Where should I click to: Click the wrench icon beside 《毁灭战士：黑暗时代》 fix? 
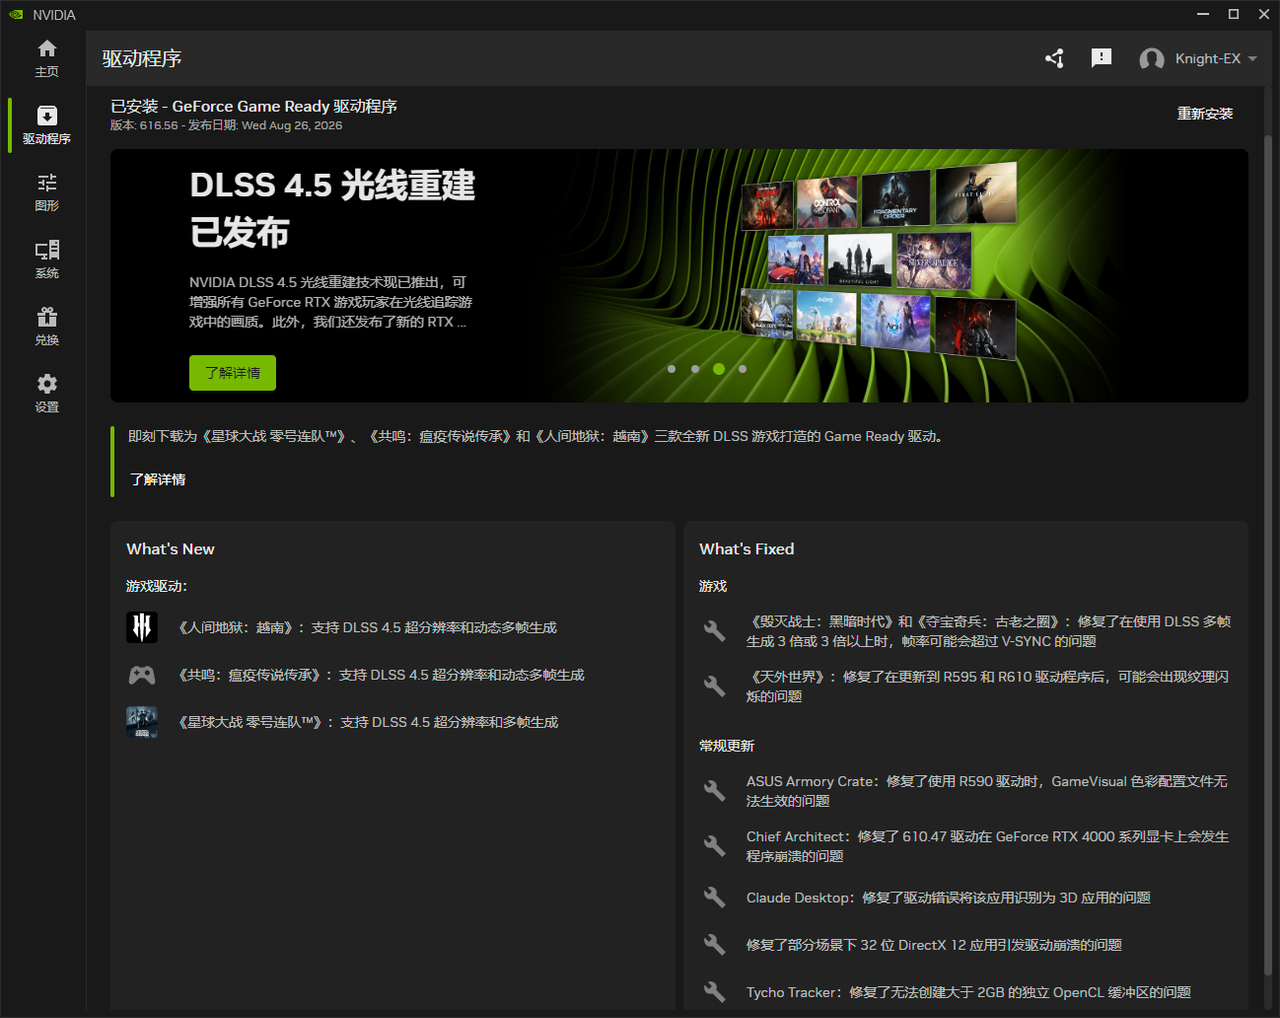click(x=714, y=631)
